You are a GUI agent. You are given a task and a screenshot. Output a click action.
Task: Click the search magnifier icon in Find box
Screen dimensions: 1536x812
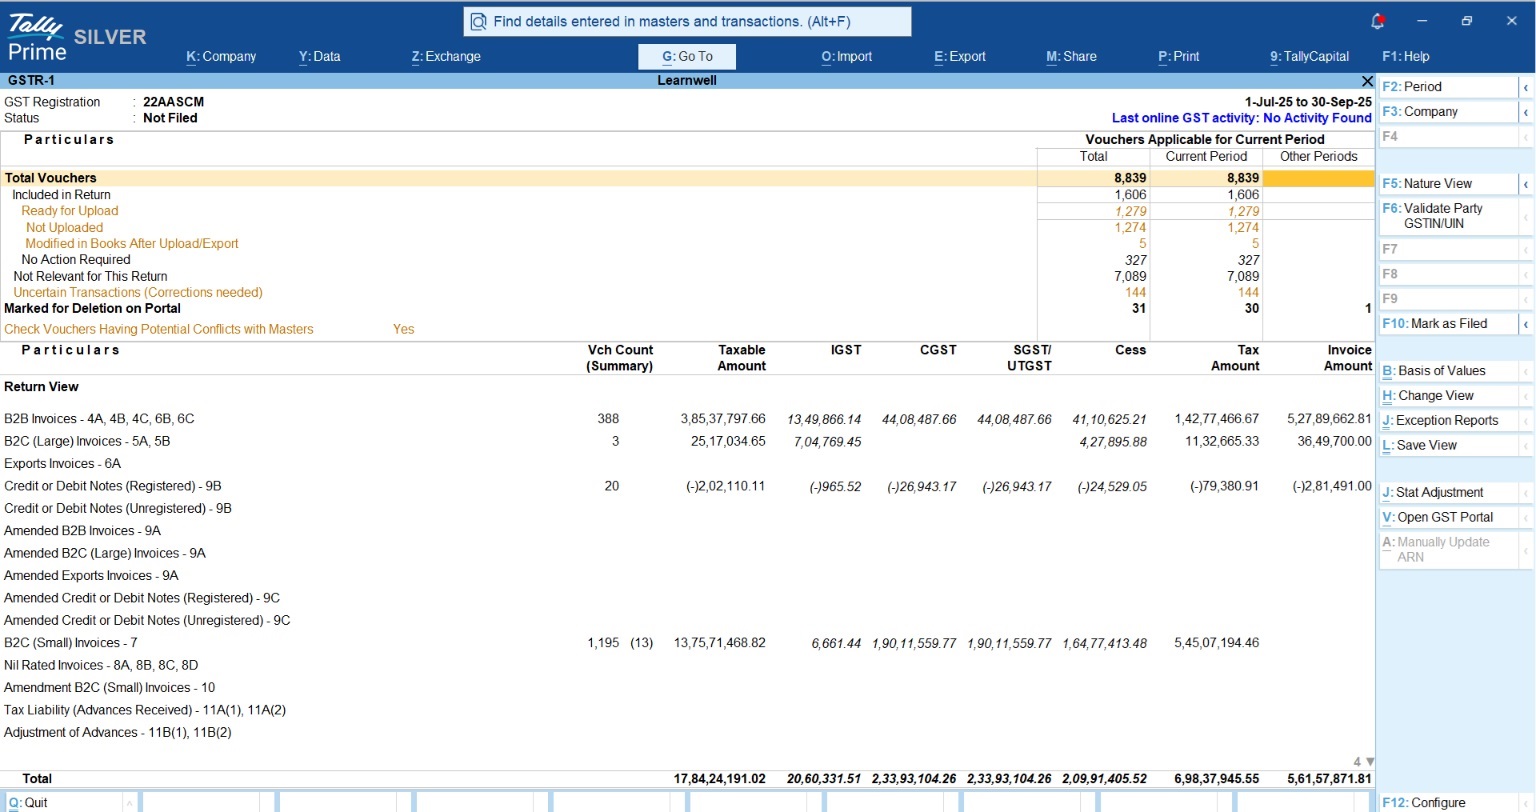478,21
